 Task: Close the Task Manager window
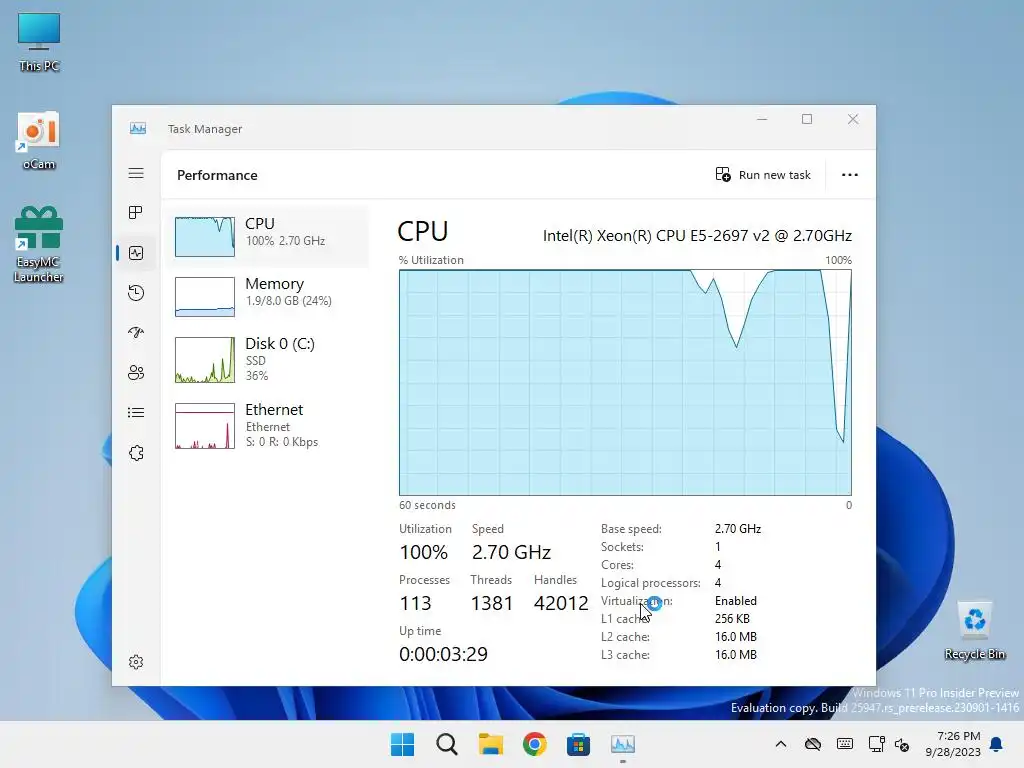[x=853, y=120]
